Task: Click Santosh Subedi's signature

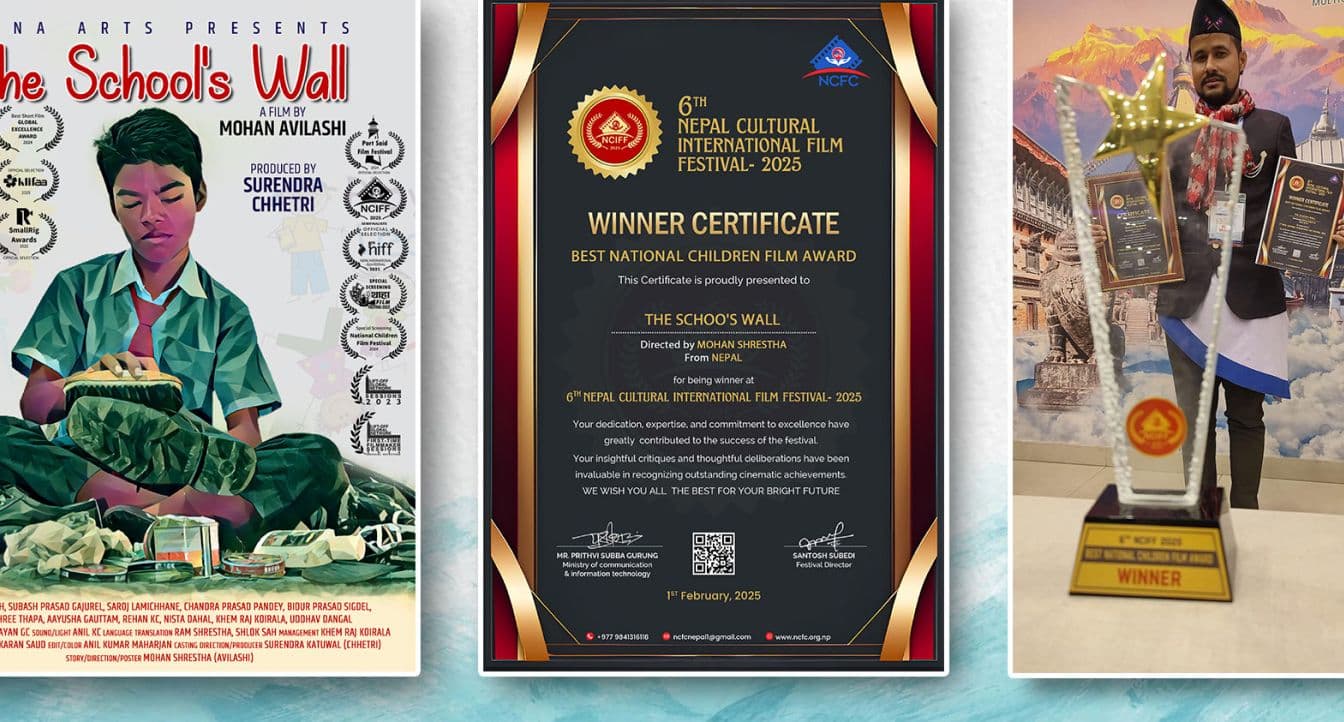Action: click(825, 537)
